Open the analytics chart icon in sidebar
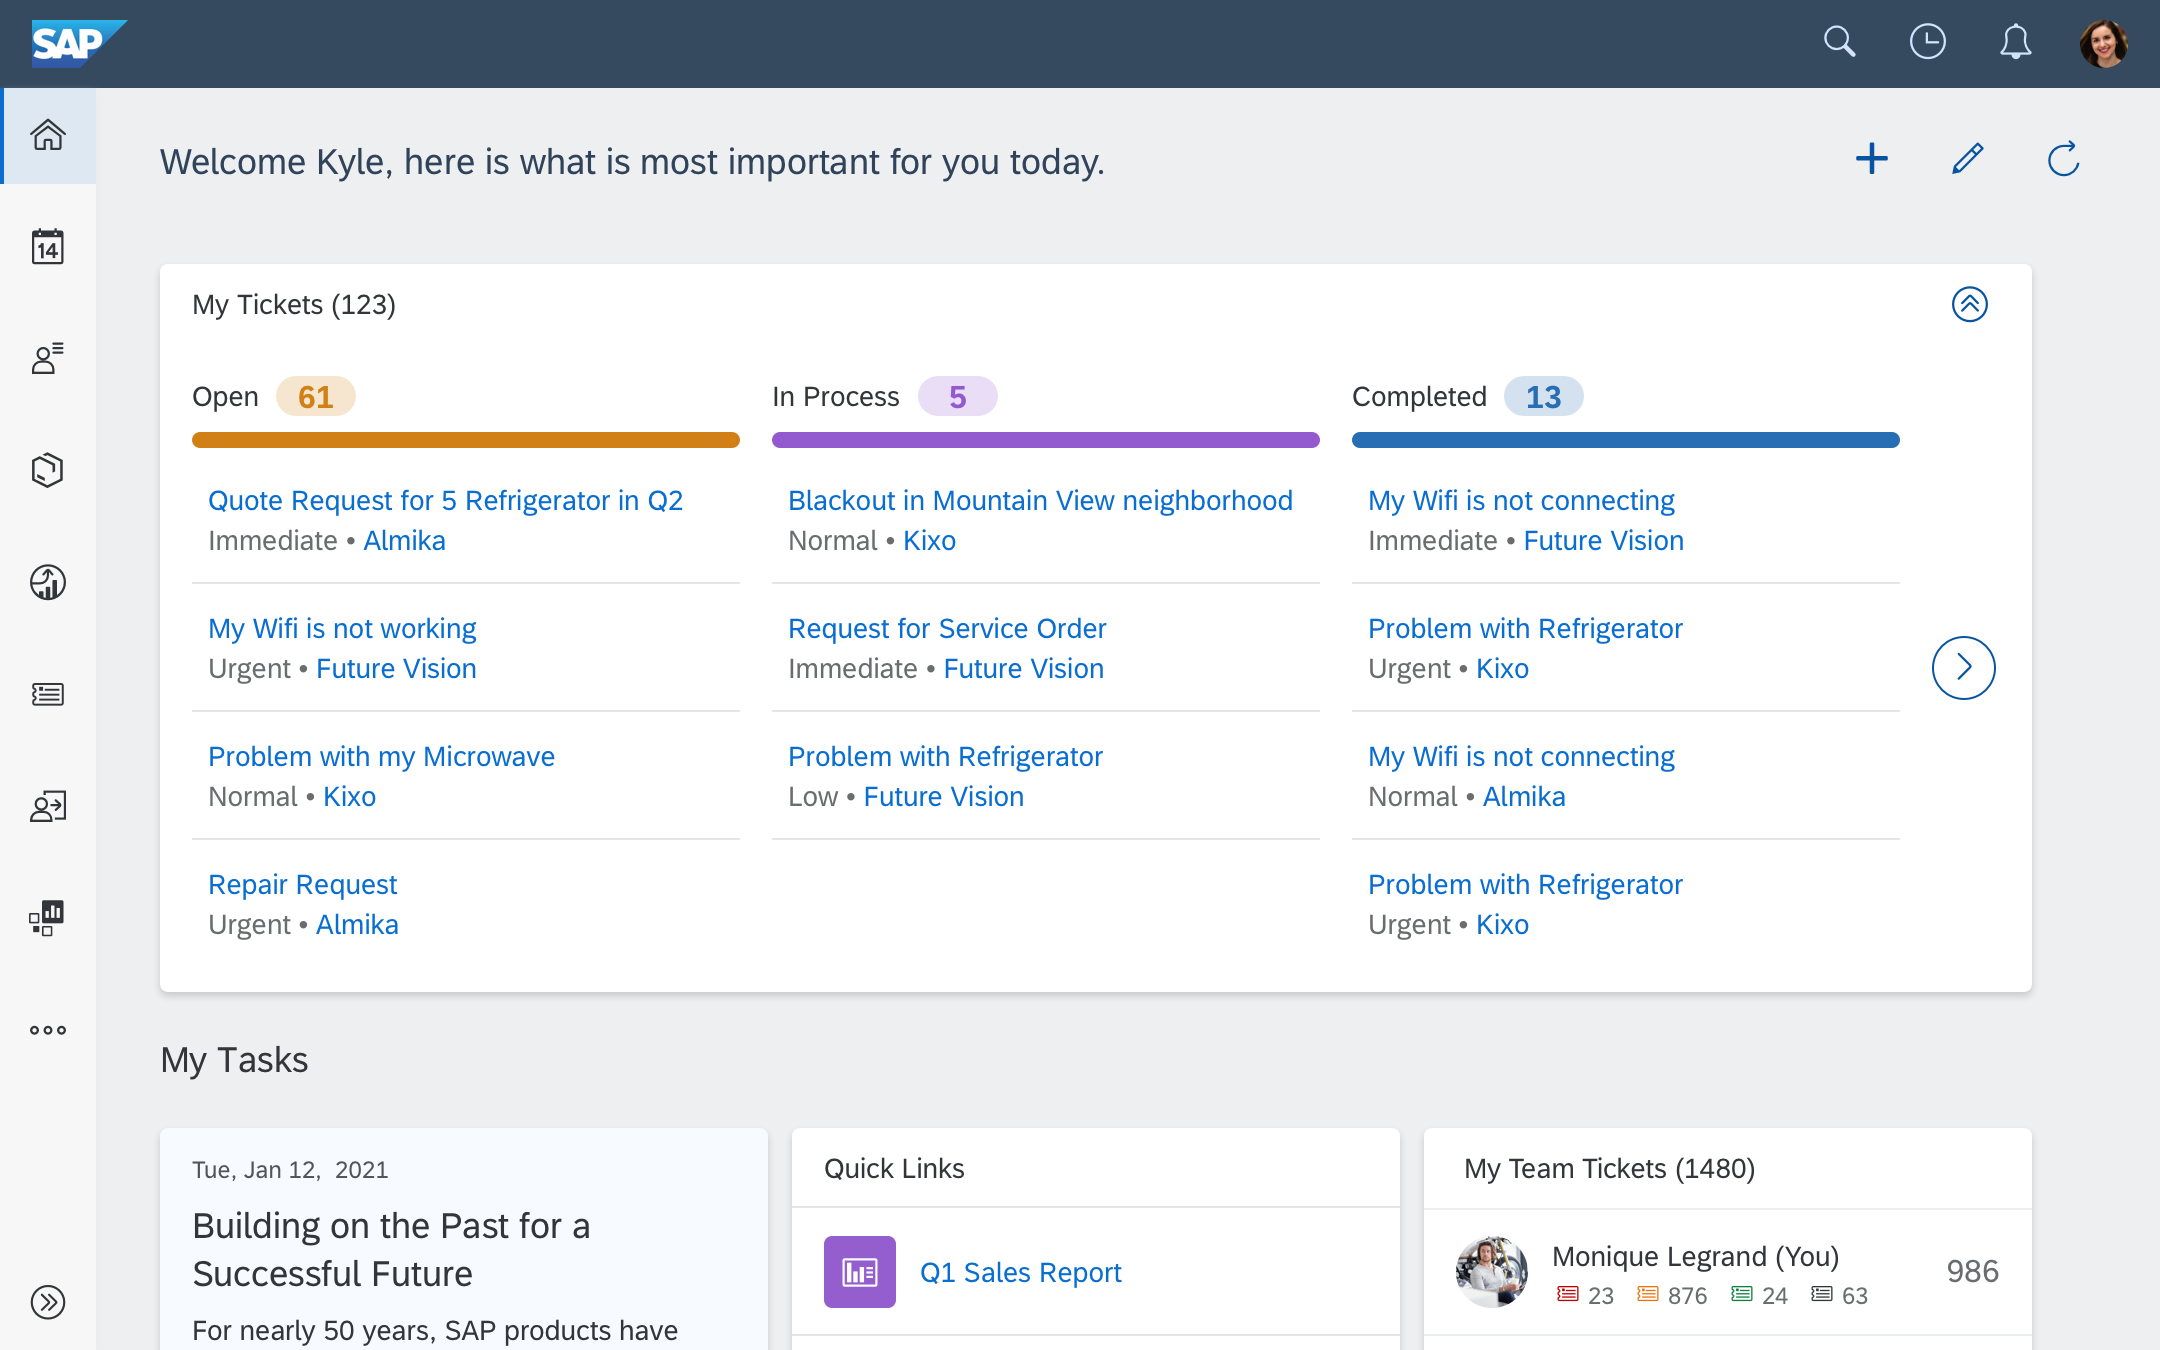This screenshot has width=2160, height=1350. [x=48, y=582]
